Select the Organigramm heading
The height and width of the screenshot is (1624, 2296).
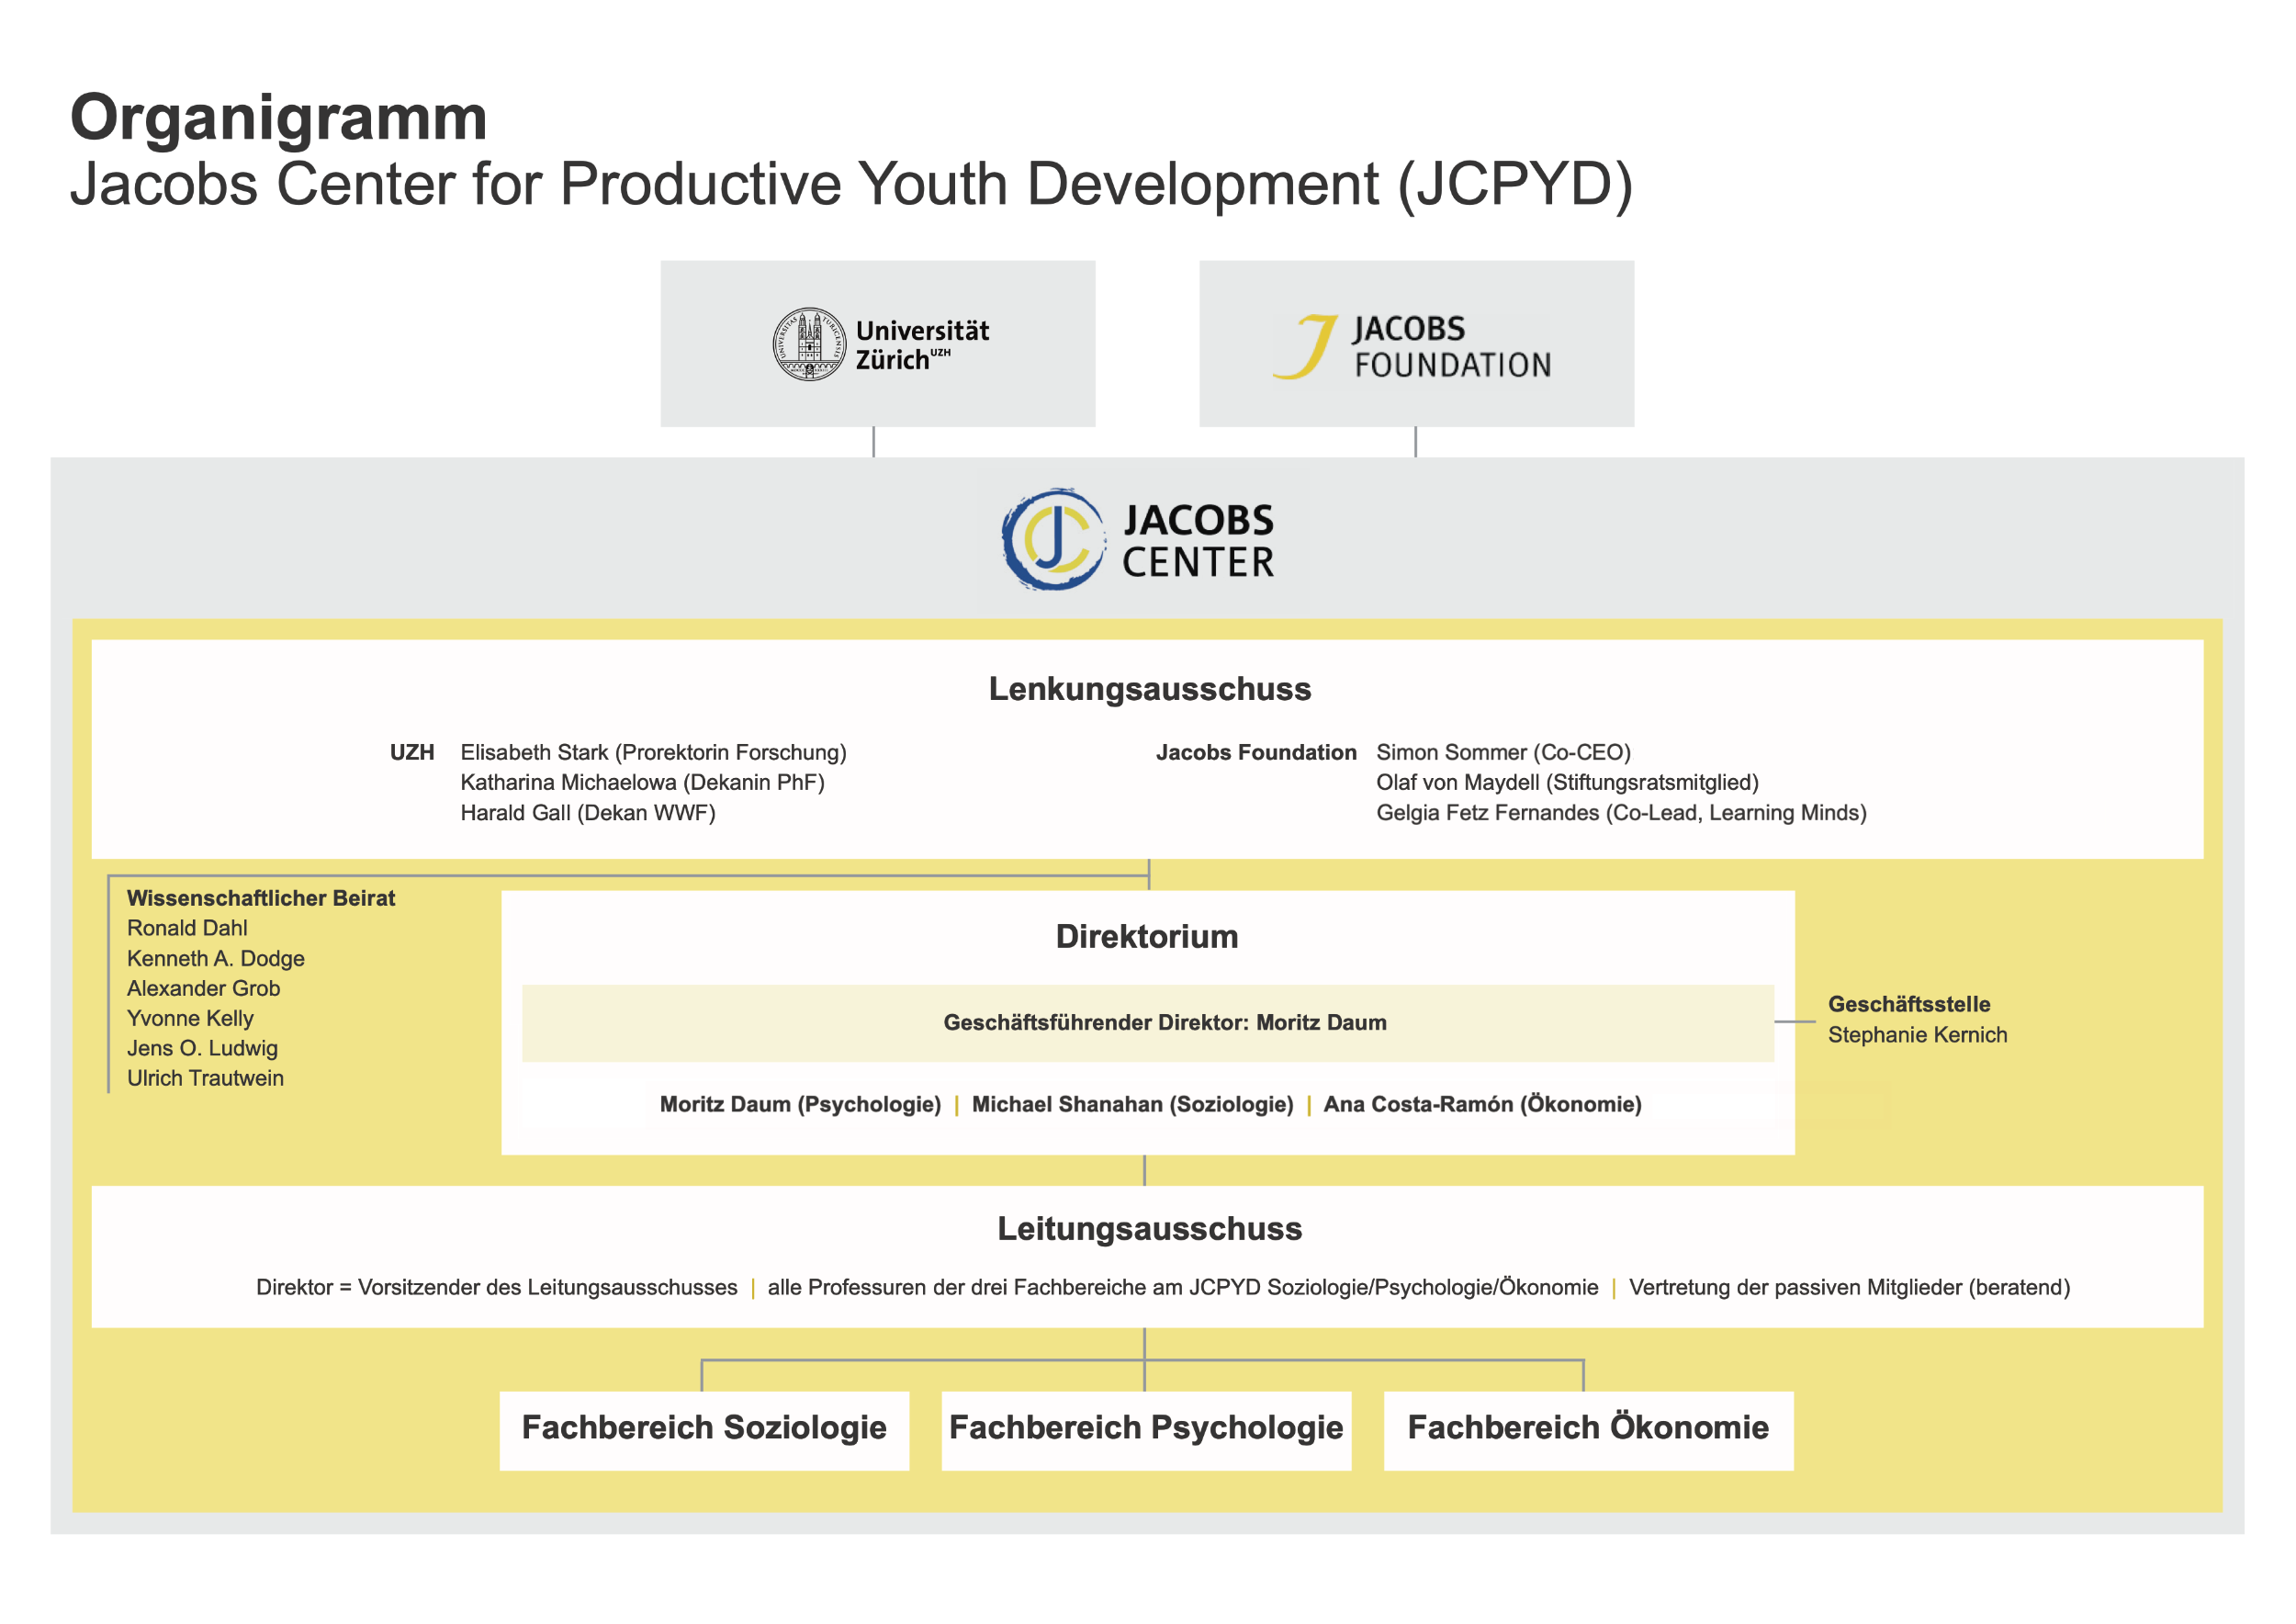[279, 118]
